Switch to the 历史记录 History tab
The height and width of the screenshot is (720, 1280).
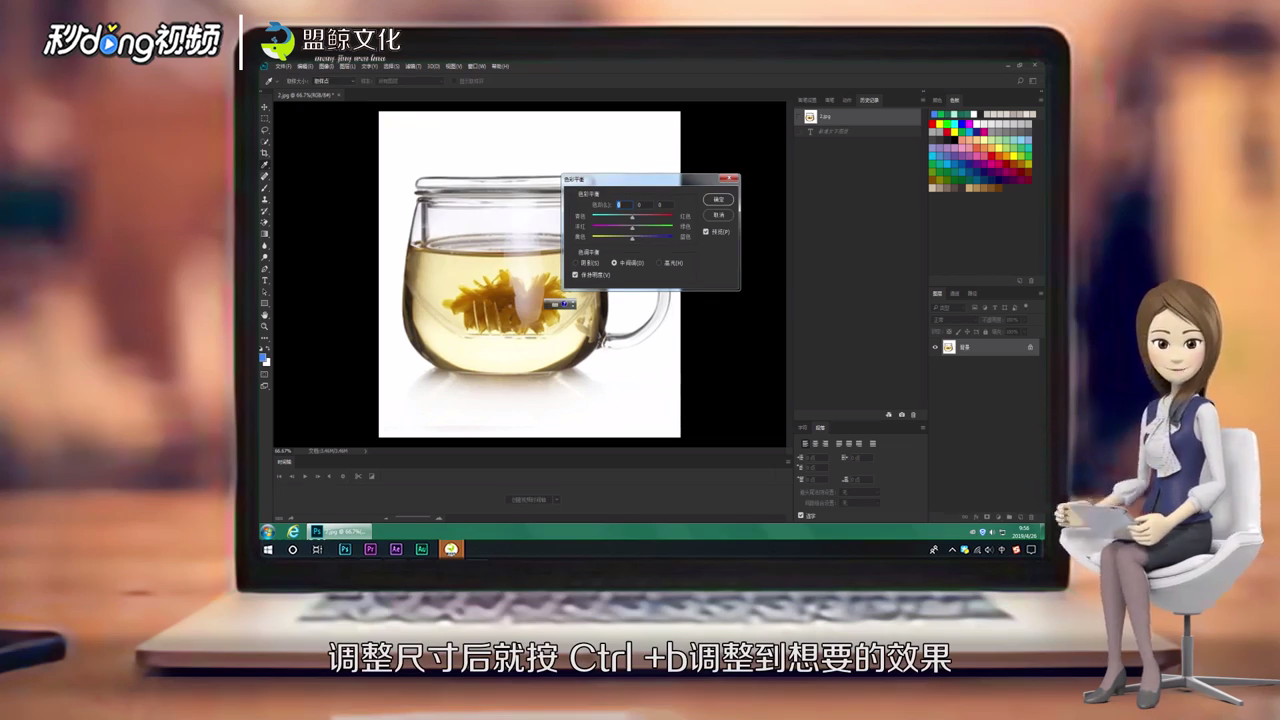point(869,100)
